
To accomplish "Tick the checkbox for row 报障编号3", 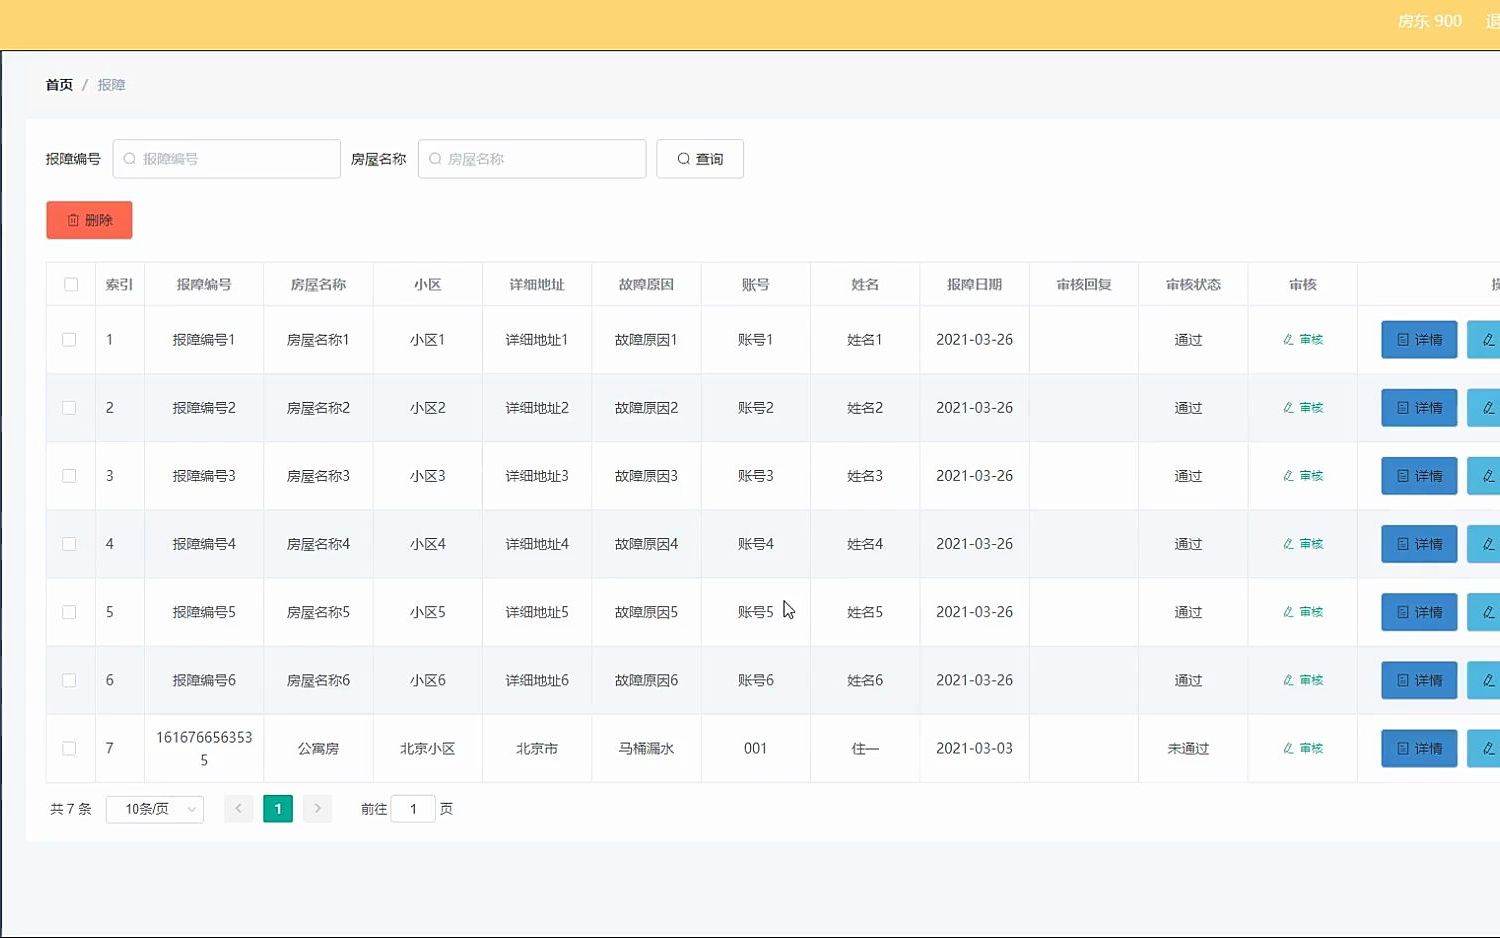I will [69, 476].
